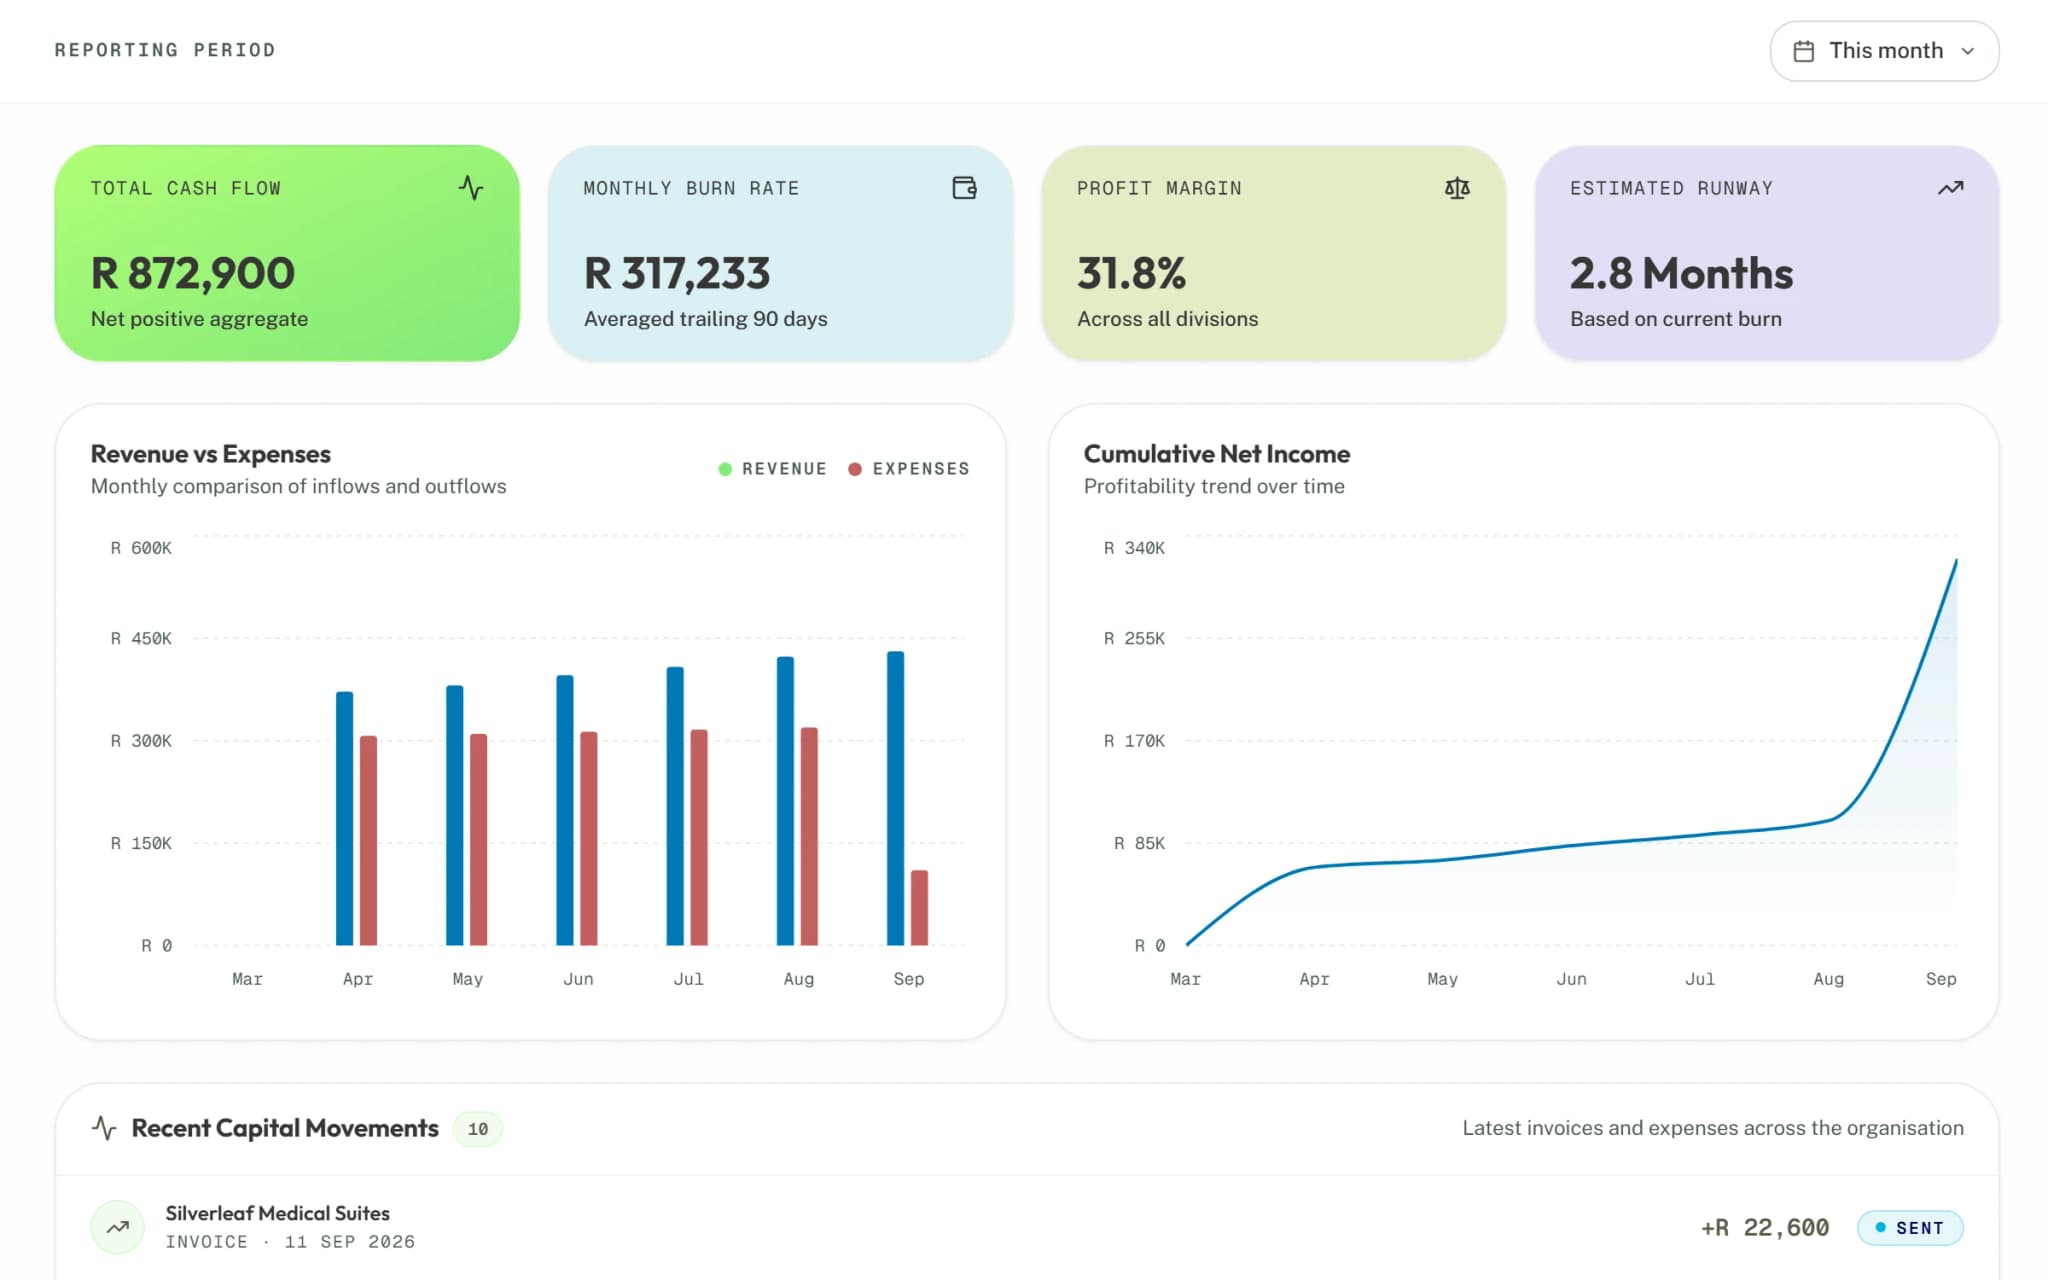Click the INVOICE · 11 SEP 2026 text
2048x1280 pixels.
290,1242
